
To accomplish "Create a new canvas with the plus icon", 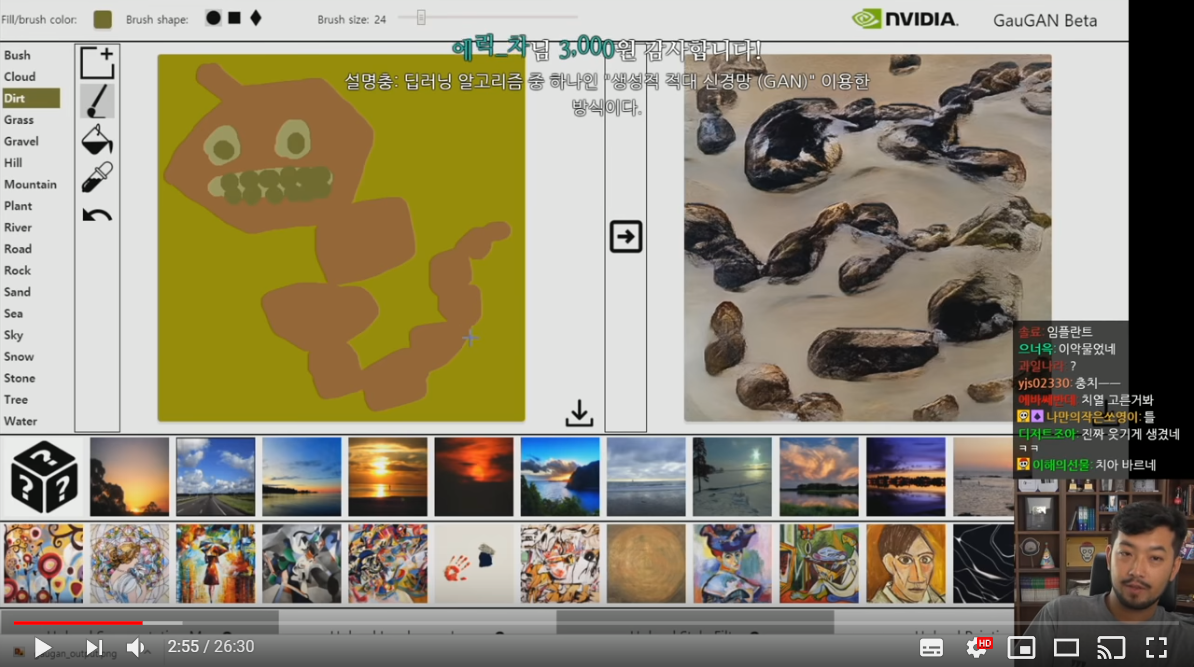I will [x=97, y=63].
